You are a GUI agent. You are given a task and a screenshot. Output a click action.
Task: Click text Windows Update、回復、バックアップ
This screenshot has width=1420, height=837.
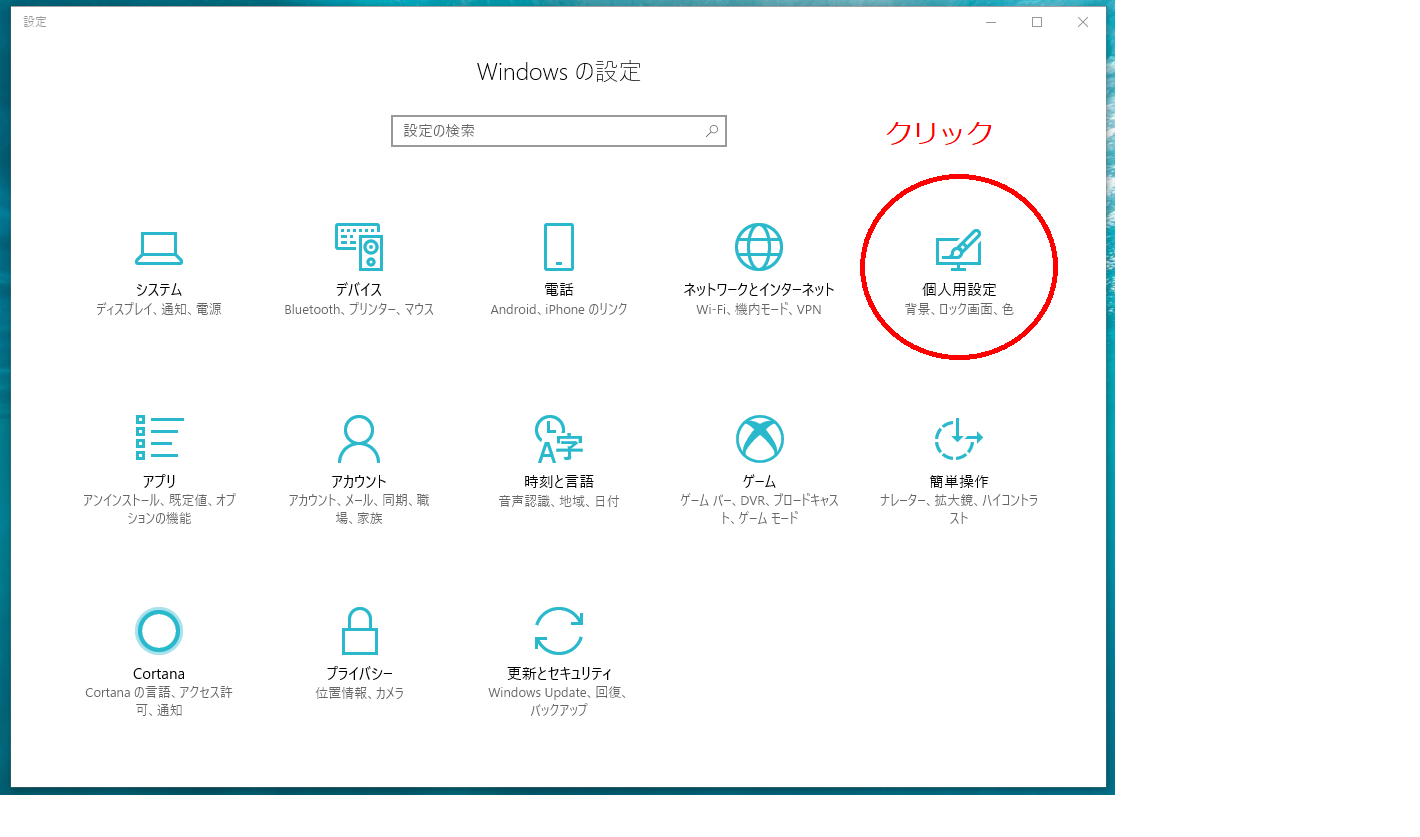pos(559,702)
